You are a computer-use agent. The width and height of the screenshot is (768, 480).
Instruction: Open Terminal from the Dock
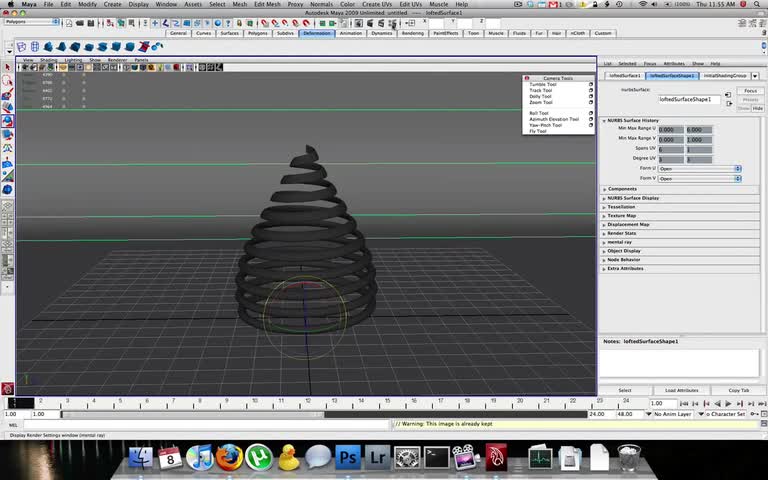(x=436, y=457)
